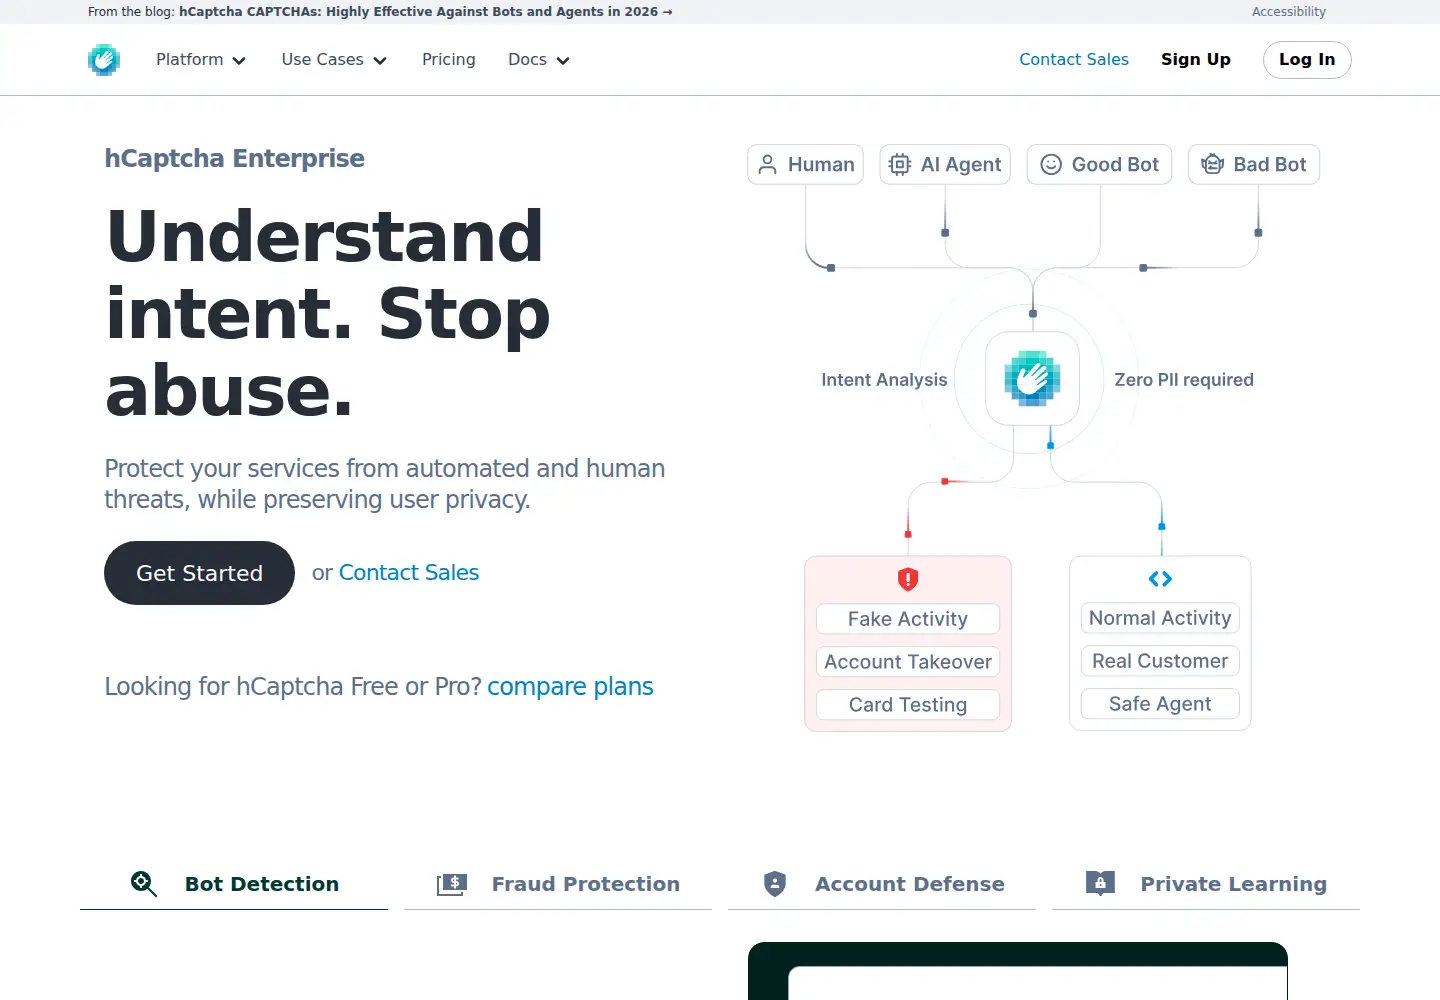Open the Accessibility link
1440x1000 pixels.
pos(1289,12)
